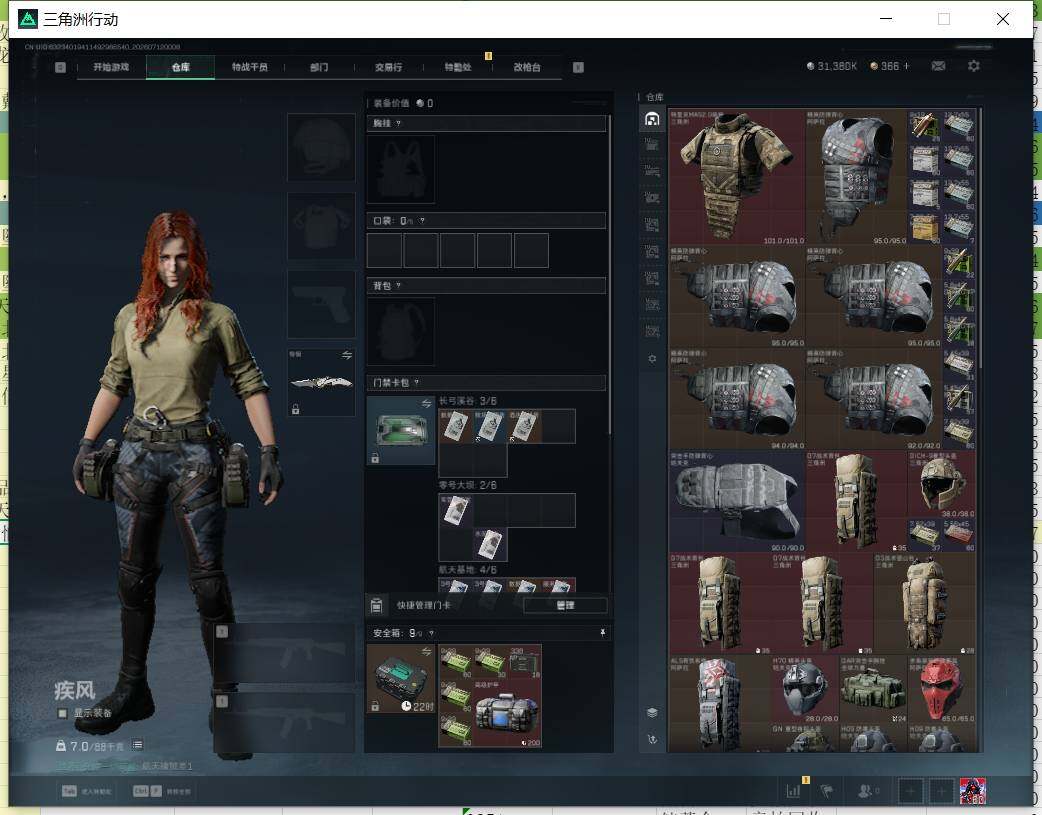Select the tan helmet 38.0/38.0
Screen dimensions: 1042x815
[942, 485]
